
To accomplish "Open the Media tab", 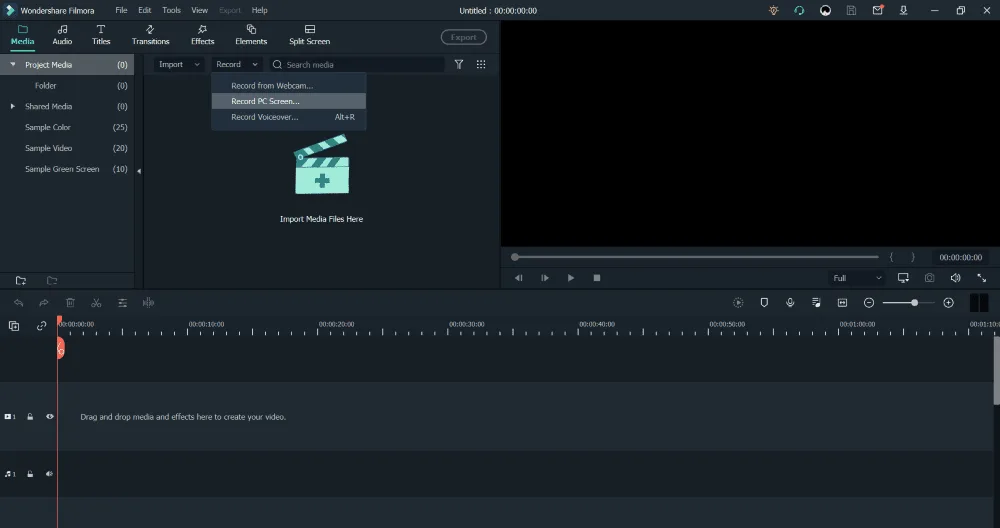I will [x=22, y=35].
